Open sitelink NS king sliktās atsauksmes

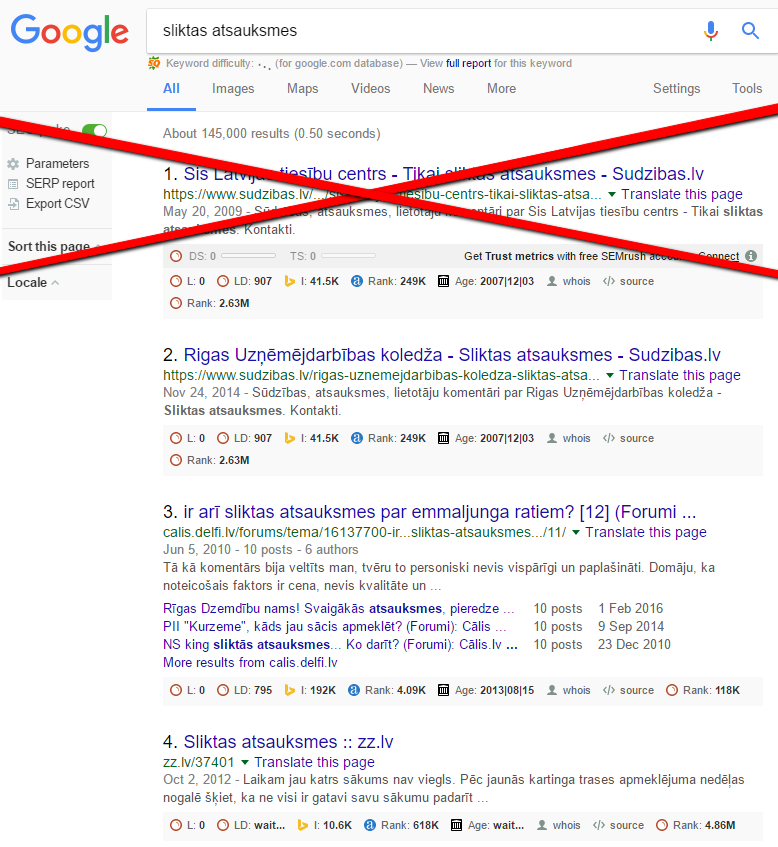340,644
